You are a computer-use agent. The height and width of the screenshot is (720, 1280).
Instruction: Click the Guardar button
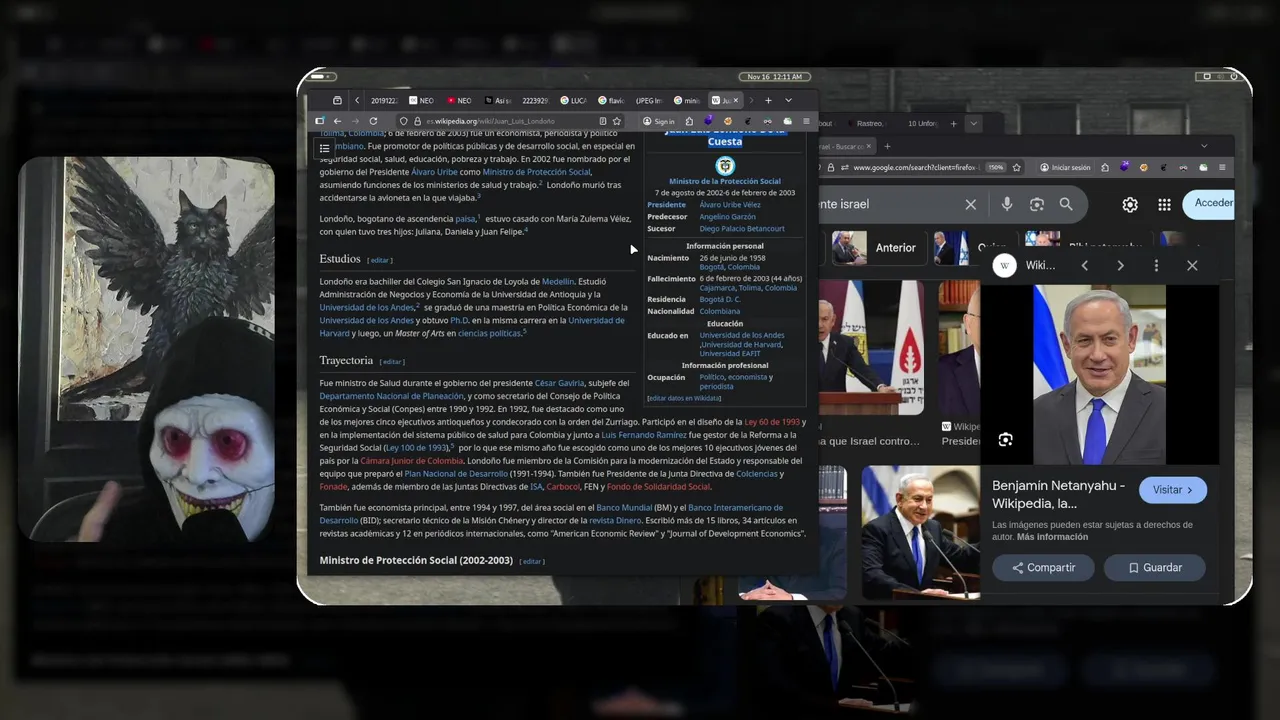pyautogui.click(x=1155, y=567)
